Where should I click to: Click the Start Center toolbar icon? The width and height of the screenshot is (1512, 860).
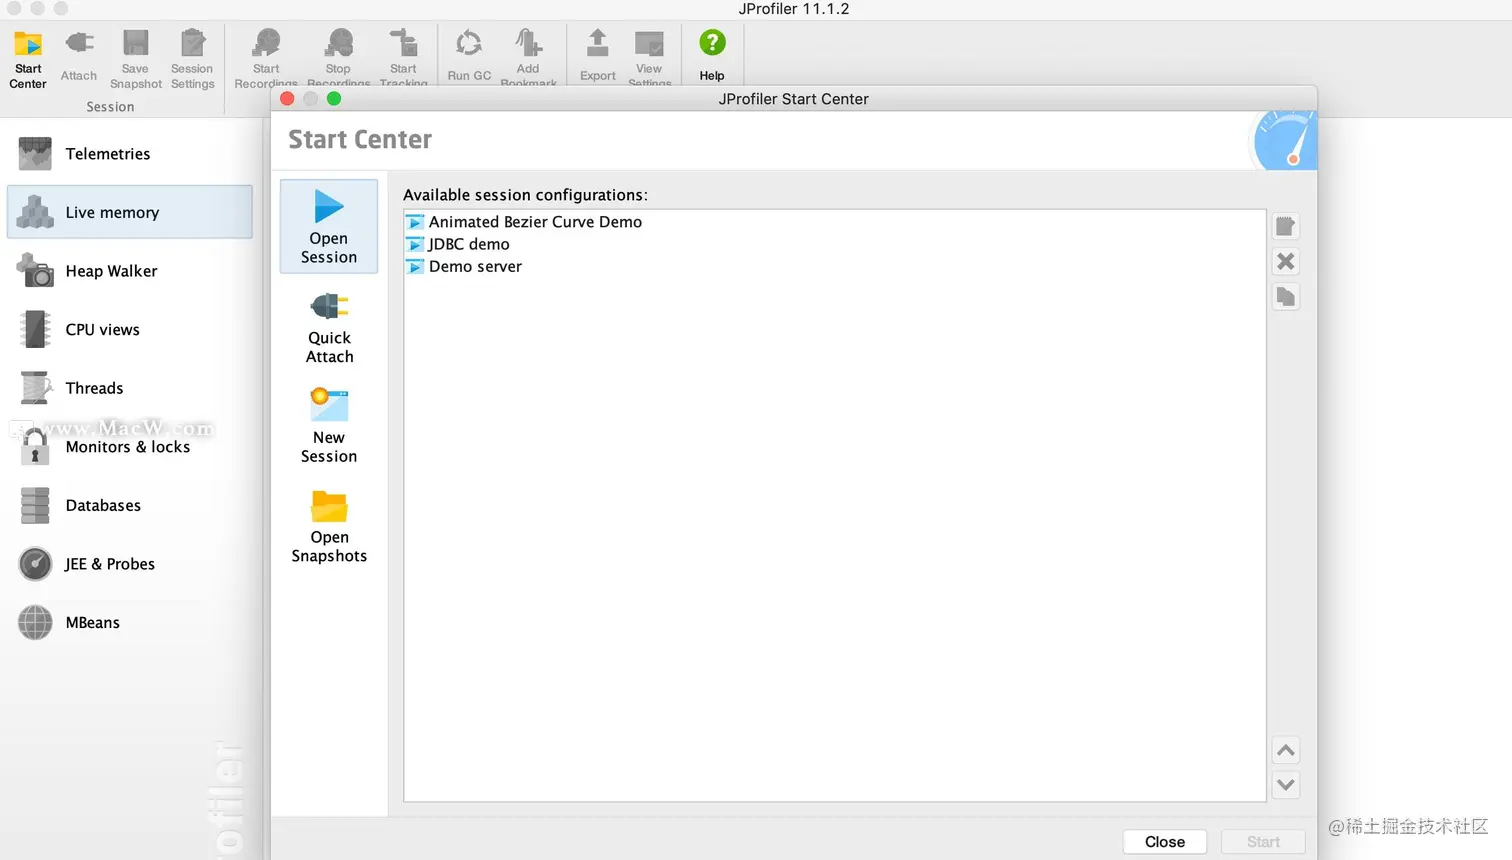(28, 59)
